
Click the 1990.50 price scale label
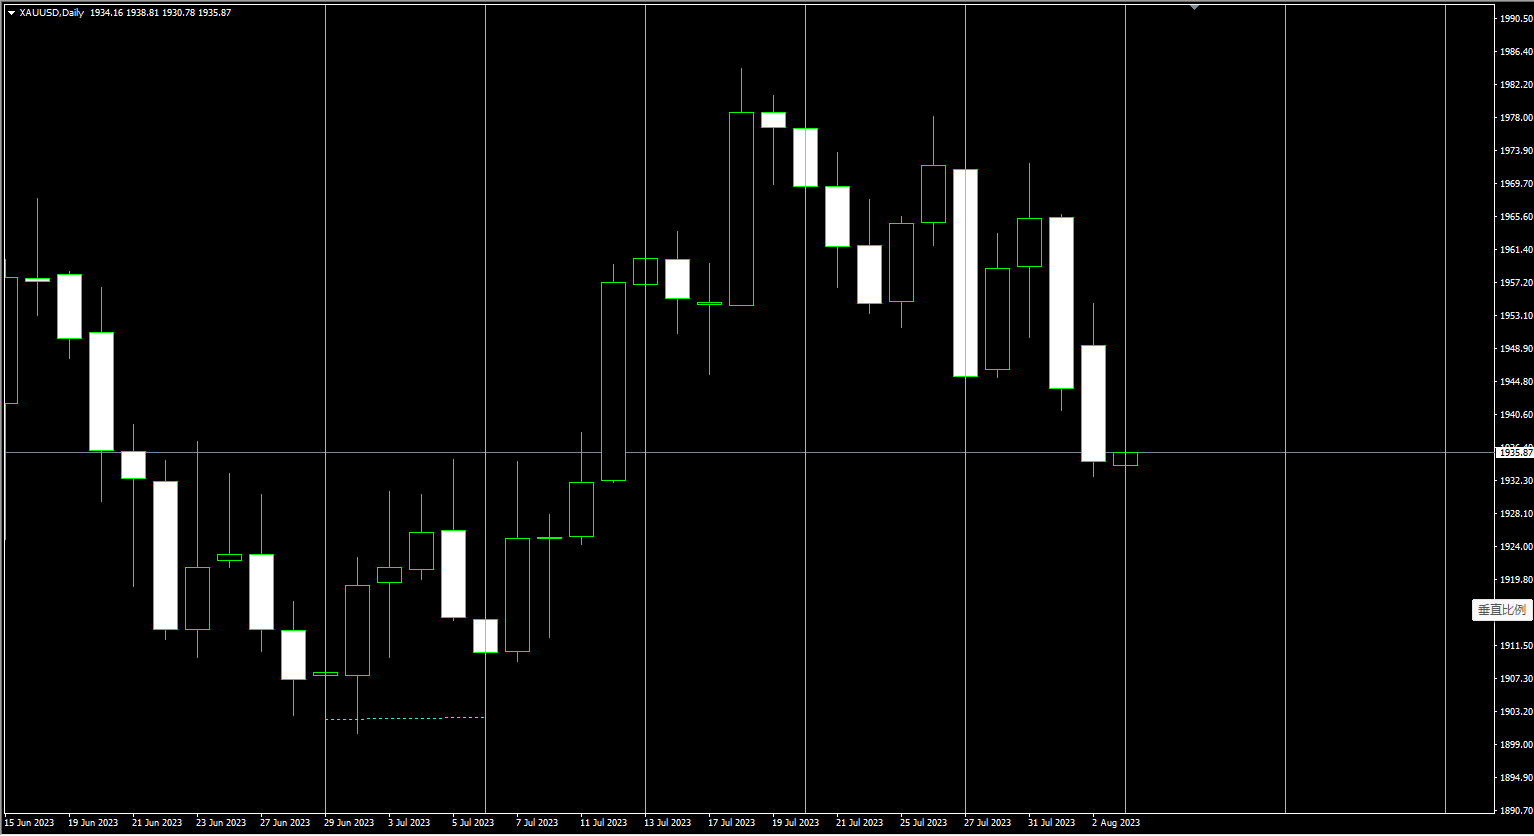click(1516, 19)
